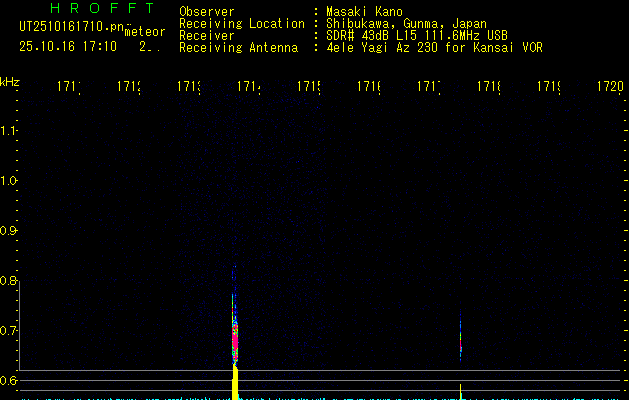This screenshot has height=400, width=629.
Task: Click the 1716 time axis tick label
Action: coord(369,87)
